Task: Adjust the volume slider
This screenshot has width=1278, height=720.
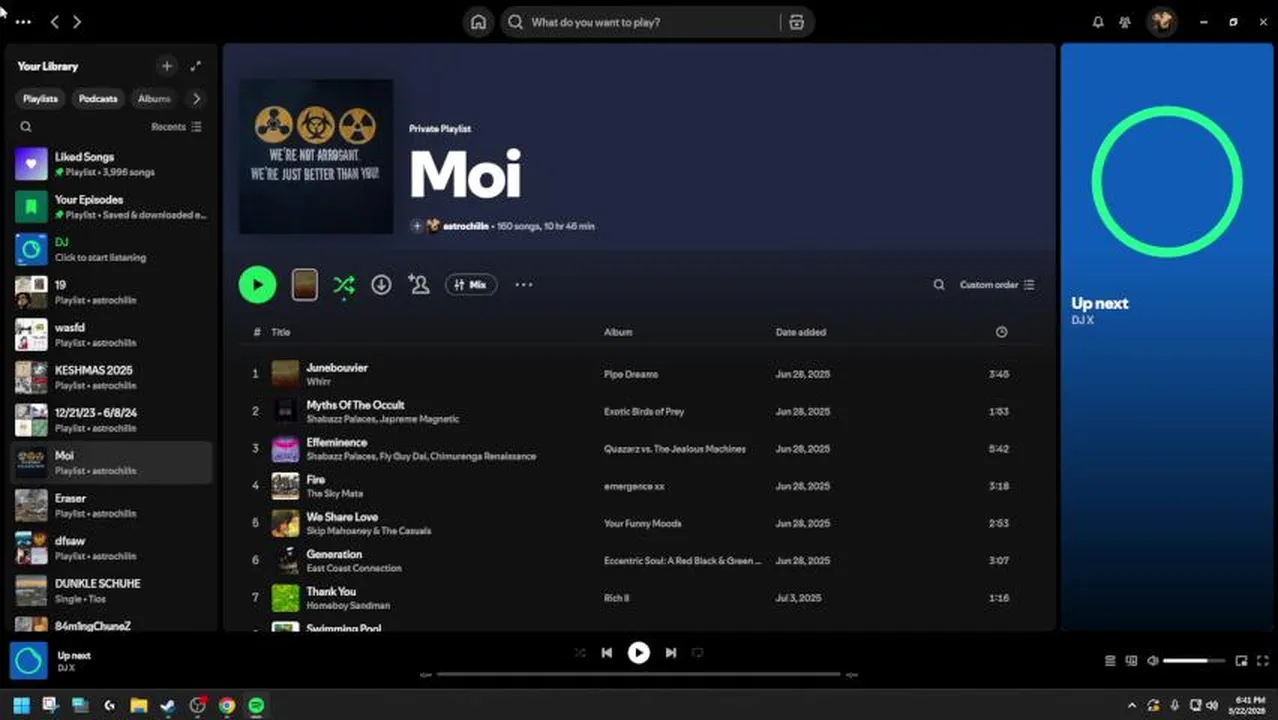Action: tap(1194, 661)
